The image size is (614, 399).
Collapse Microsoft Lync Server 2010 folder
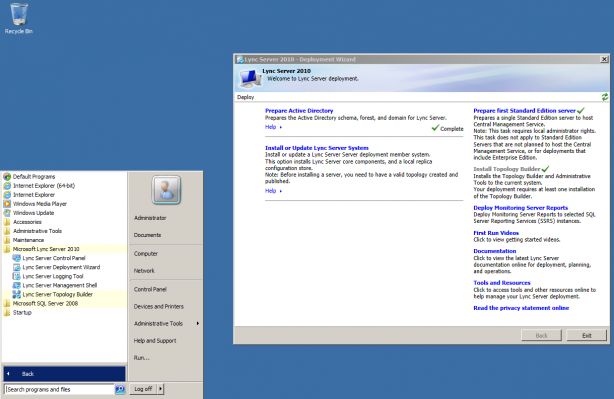coord(45,249)
